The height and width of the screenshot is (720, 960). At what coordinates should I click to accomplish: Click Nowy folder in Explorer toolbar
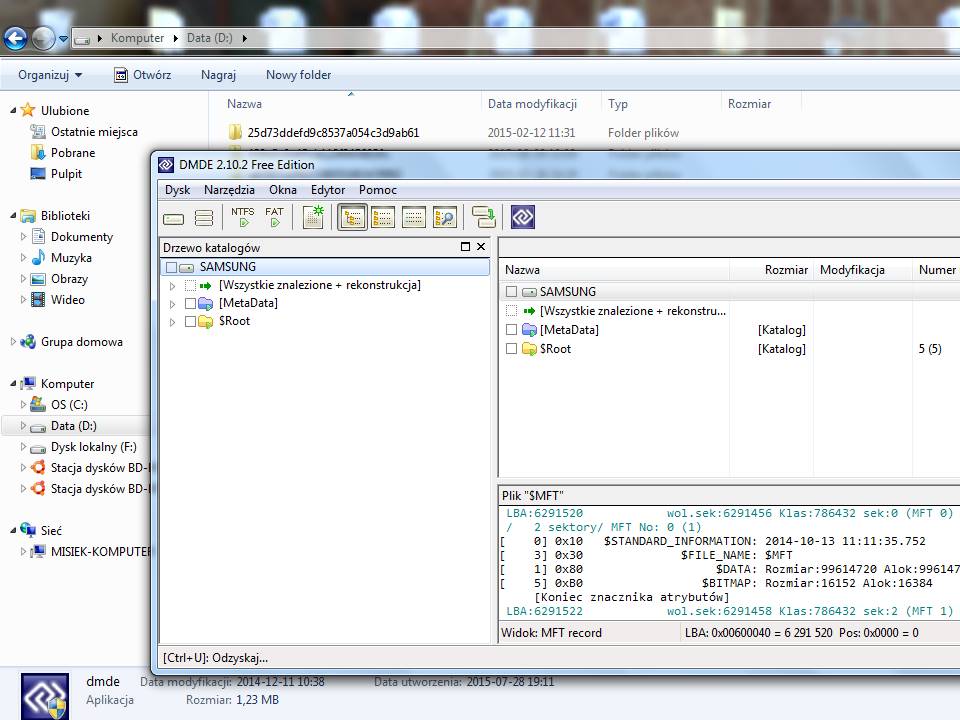click(298, 75)
